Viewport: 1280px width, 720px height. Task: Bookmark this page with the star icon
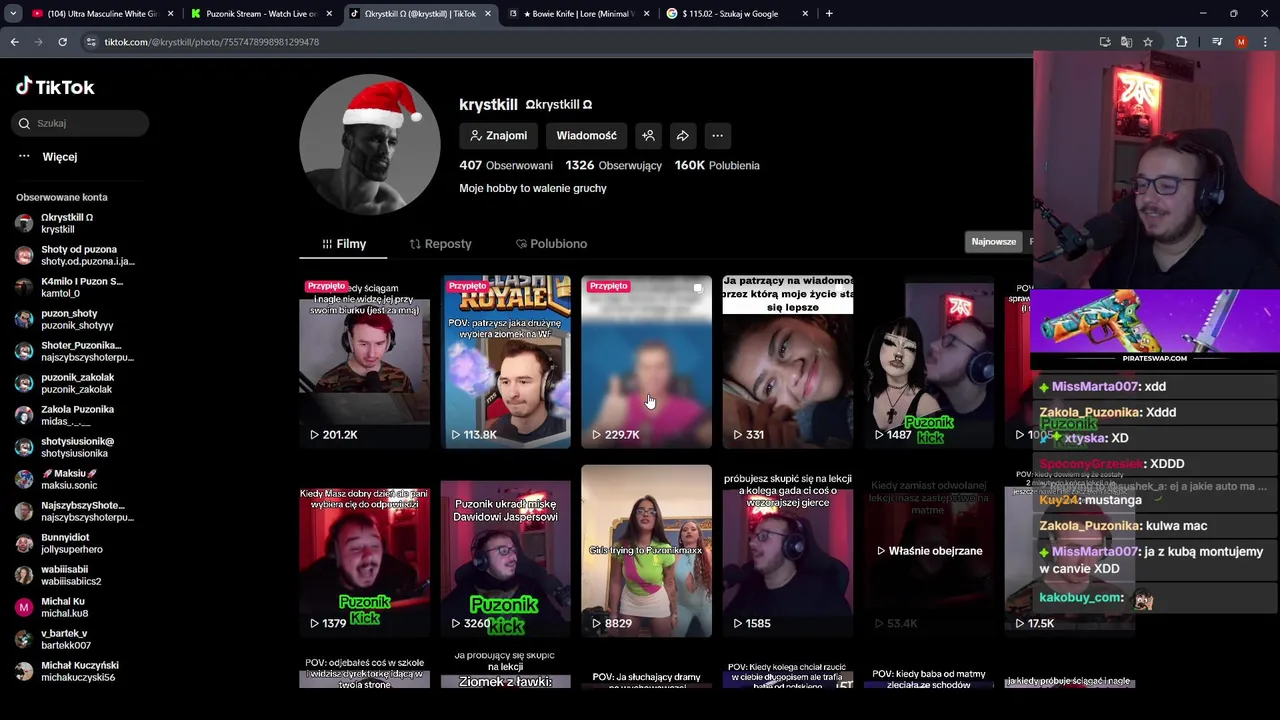1148,42
